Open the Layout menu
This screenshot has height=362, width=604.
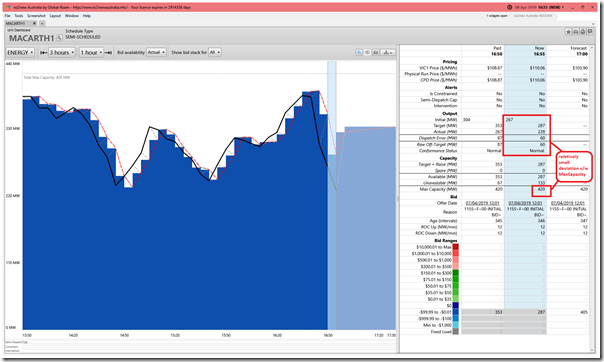[55, 16]
